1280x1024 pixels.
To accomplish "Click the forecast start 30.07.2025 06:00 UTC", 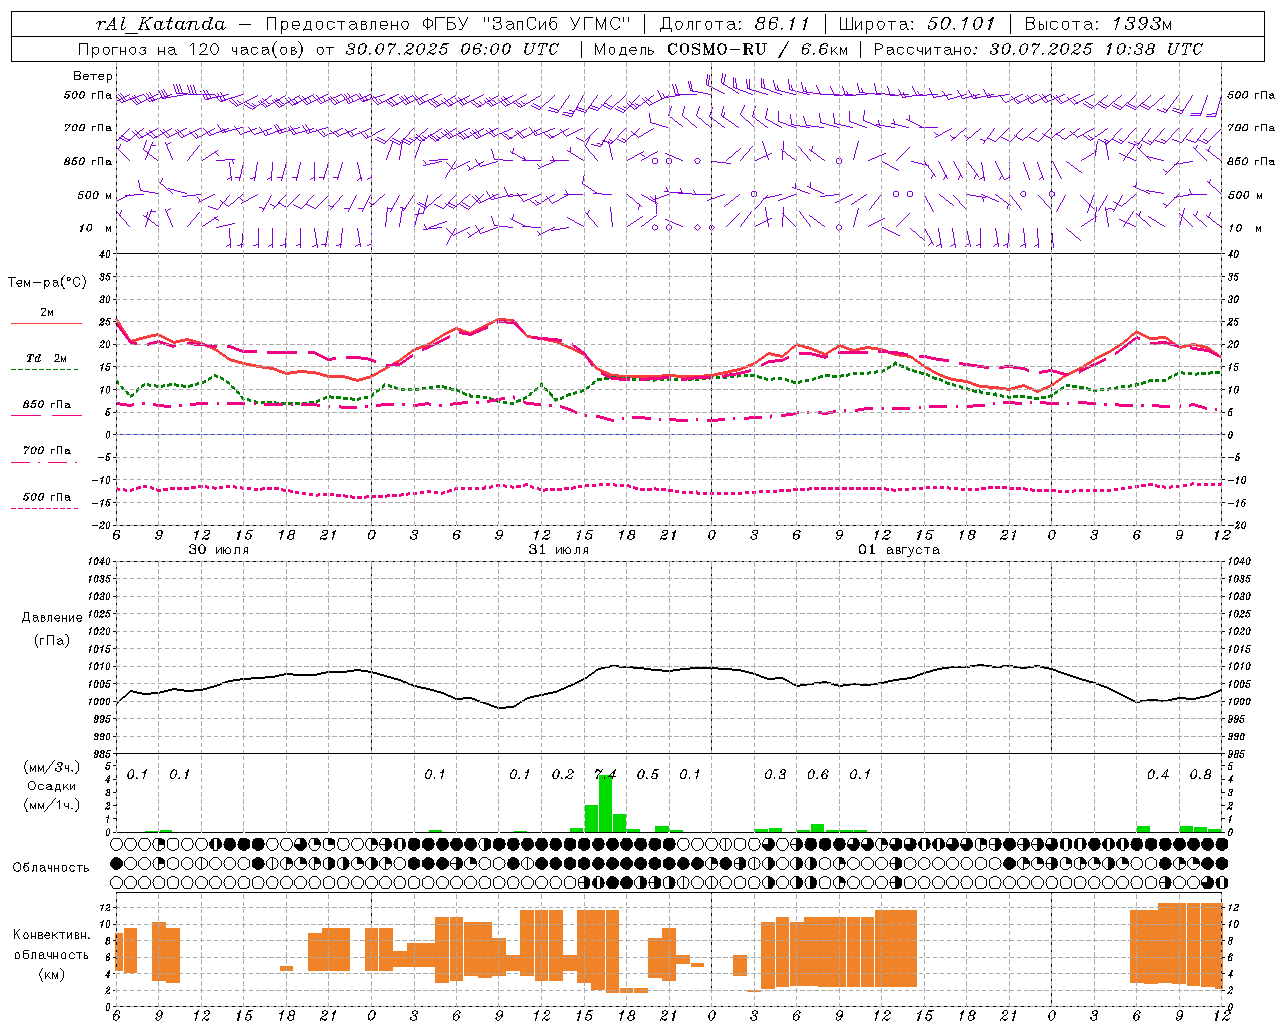I will click(x=452, y=49).
